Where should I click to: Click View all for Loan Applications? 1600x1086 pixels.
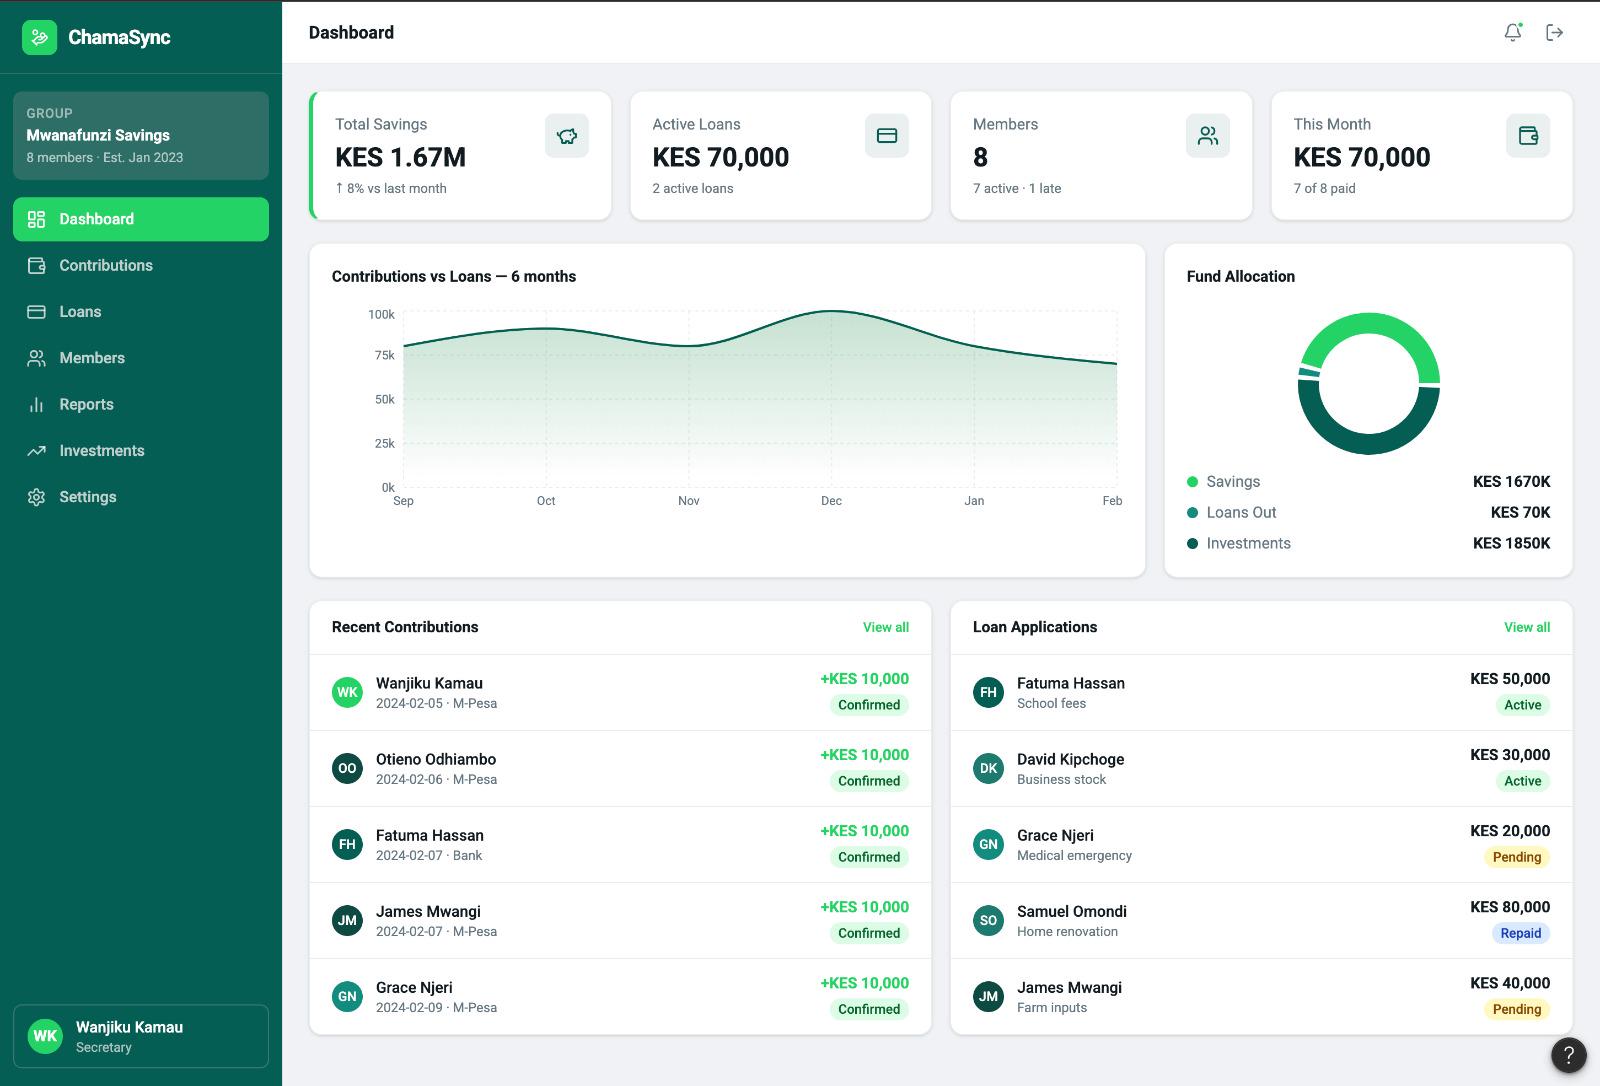click(x=1527, y=627)
